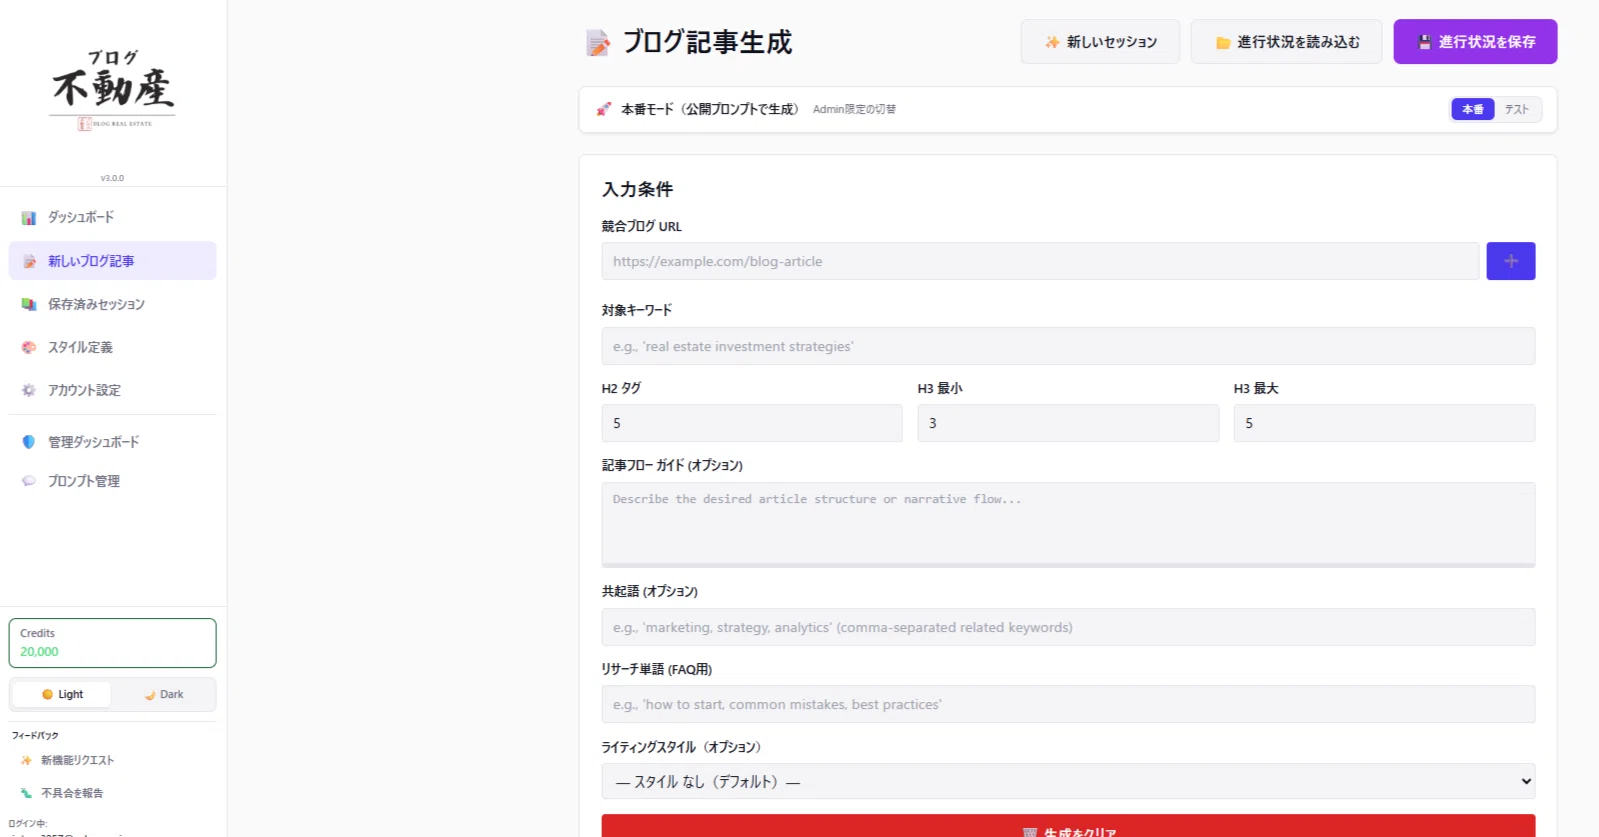
Task: Click the prompt management speech bubble icon
Action: [x=29, y=481]
